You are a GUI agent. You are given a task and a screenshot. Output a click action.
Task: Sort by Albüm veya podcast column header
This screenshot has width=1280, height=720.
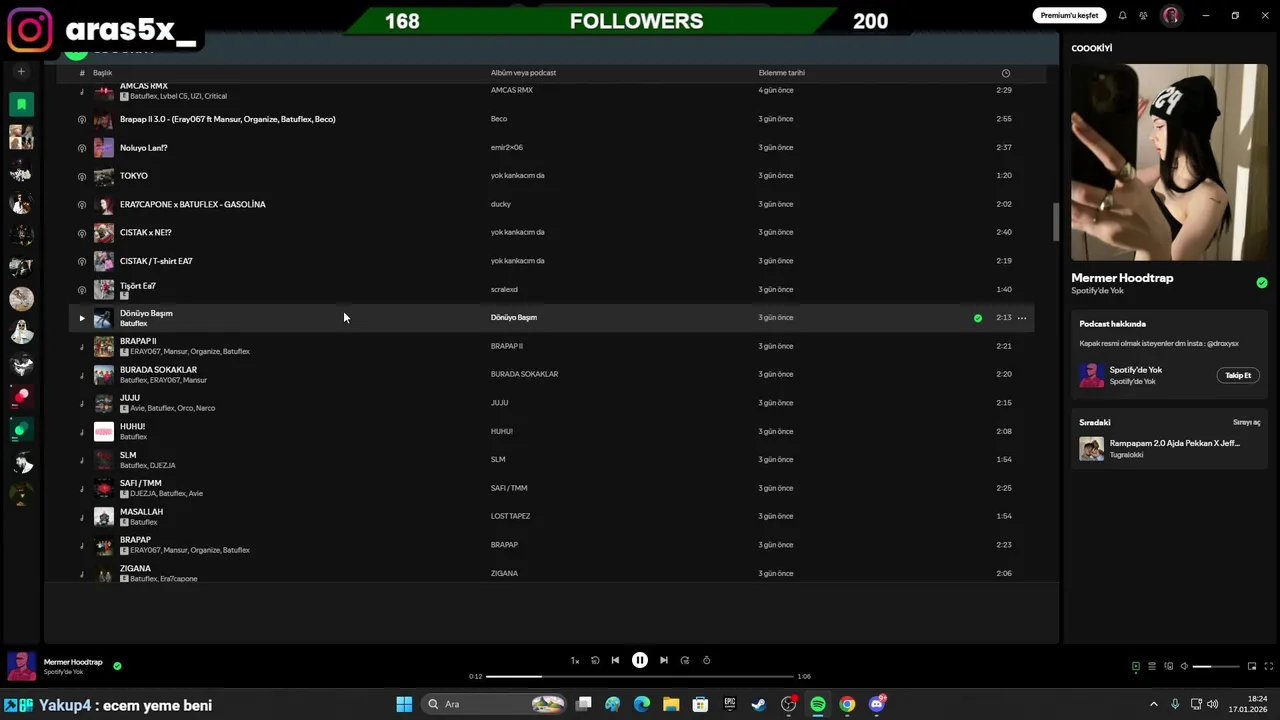[523, 73]
